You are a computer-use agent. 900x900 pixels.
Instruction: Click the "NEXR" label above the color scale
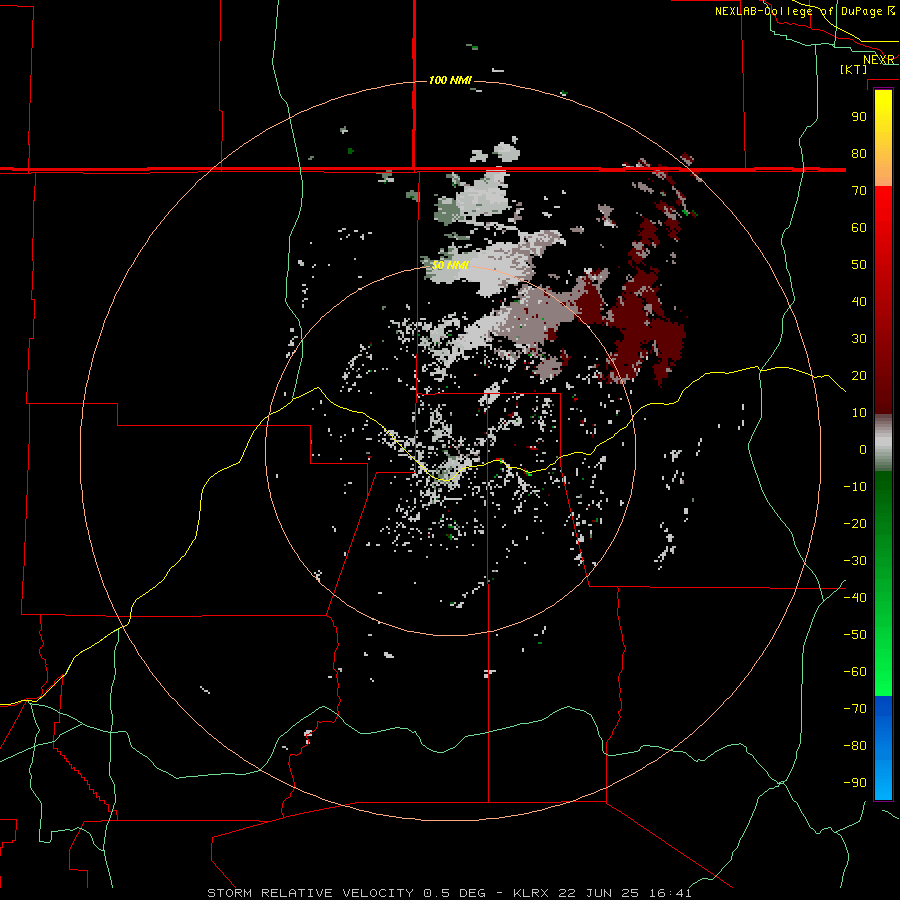(x=879, y=60)
